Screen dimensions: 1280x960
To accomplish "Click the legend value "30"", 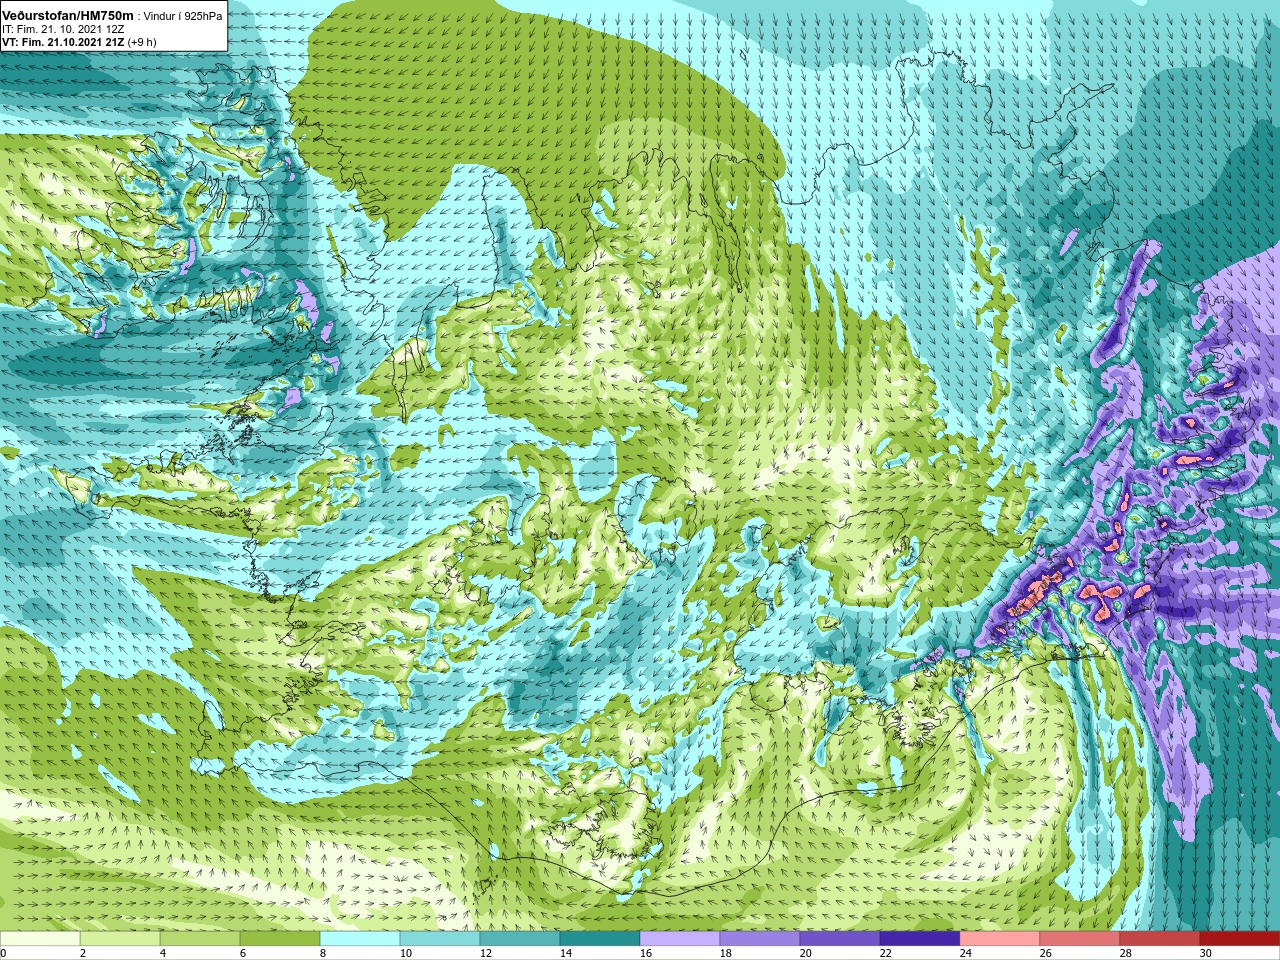I will click(x=1205, y=953).
